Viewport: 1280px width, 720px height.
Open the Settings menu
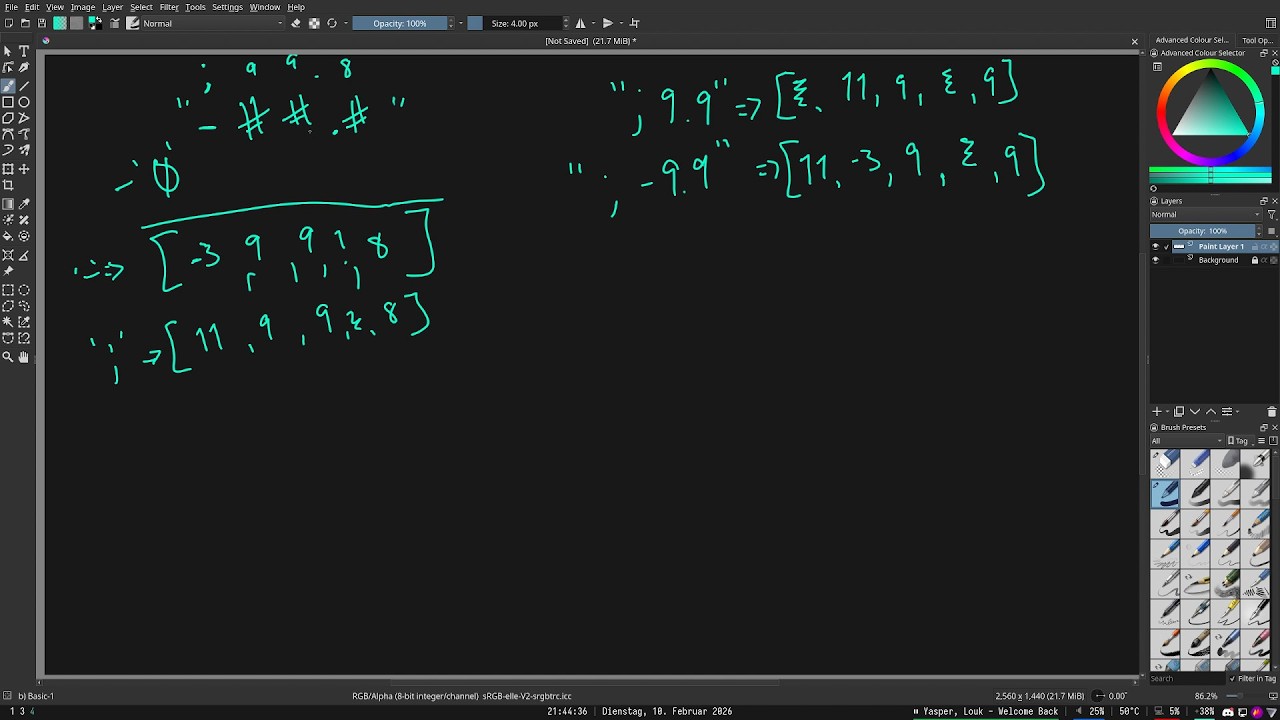click(227, 7)
